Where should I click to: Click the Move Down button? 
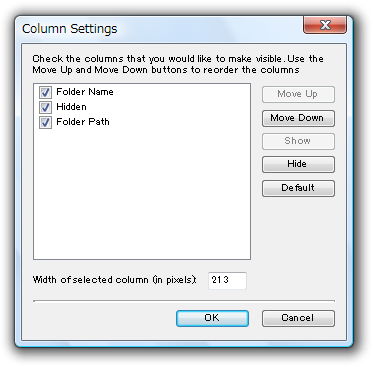pyautogui.click(x=298, y=118)
